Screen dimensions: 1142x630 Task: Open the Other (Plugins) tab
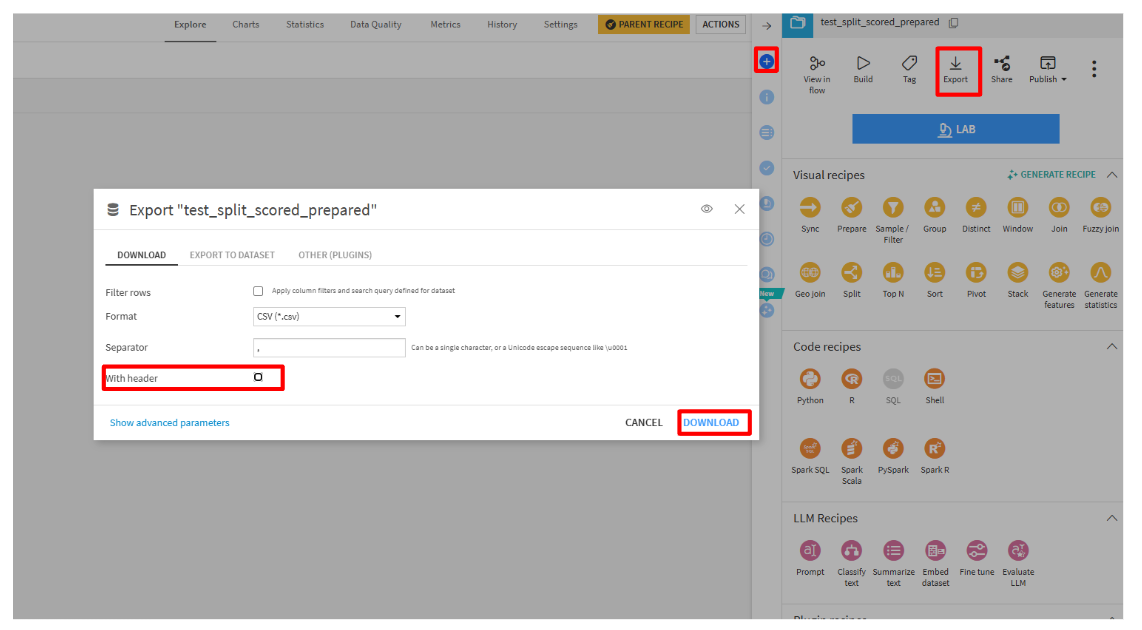(335, 255)
